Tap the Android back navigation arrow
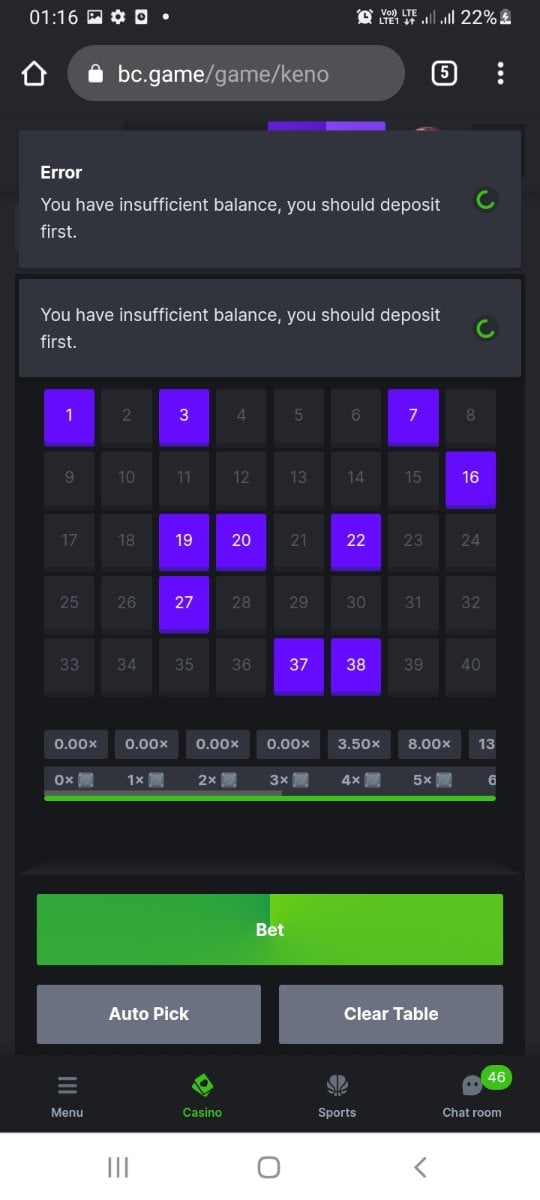This screenshot has height=1200, width=540. coord(420,1167)
